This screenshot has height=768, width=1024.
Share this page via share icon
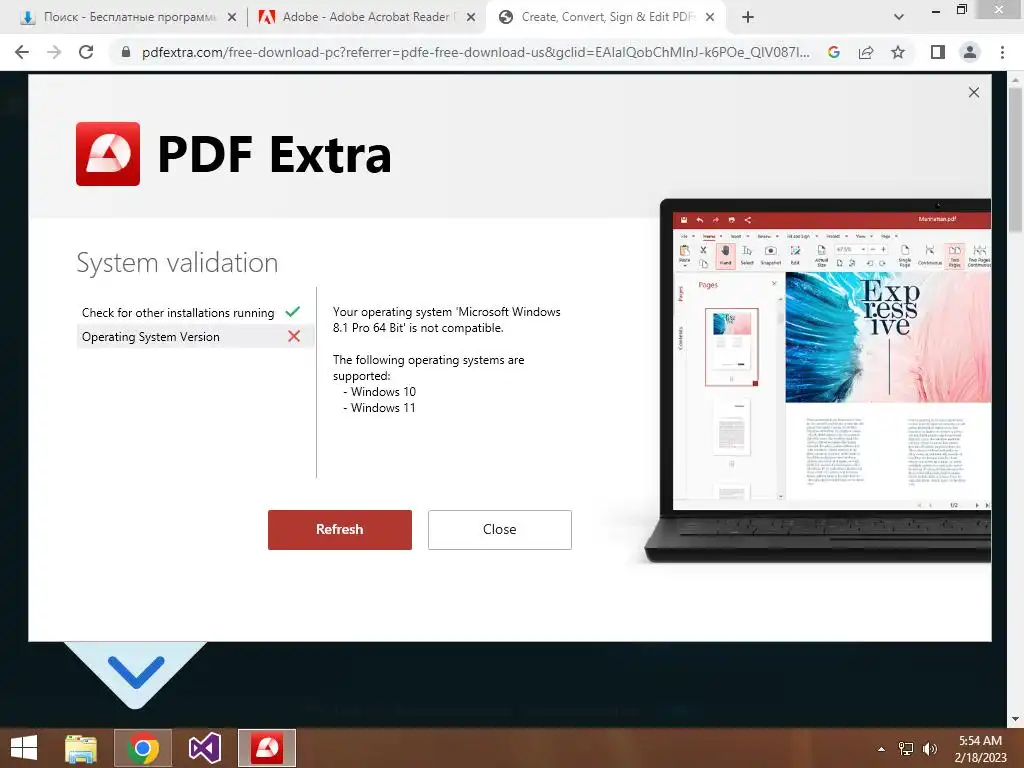tap(866, 52)
